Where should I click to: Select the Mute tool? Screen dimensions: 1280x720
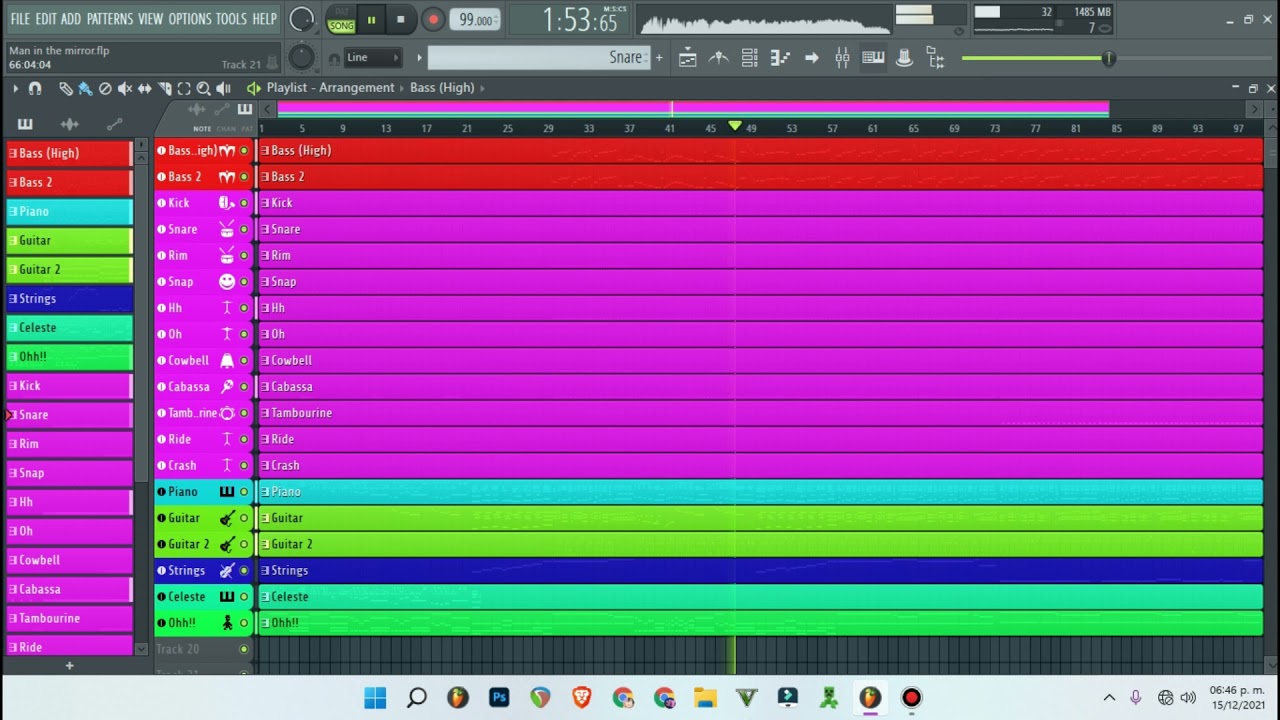[125, 89]
